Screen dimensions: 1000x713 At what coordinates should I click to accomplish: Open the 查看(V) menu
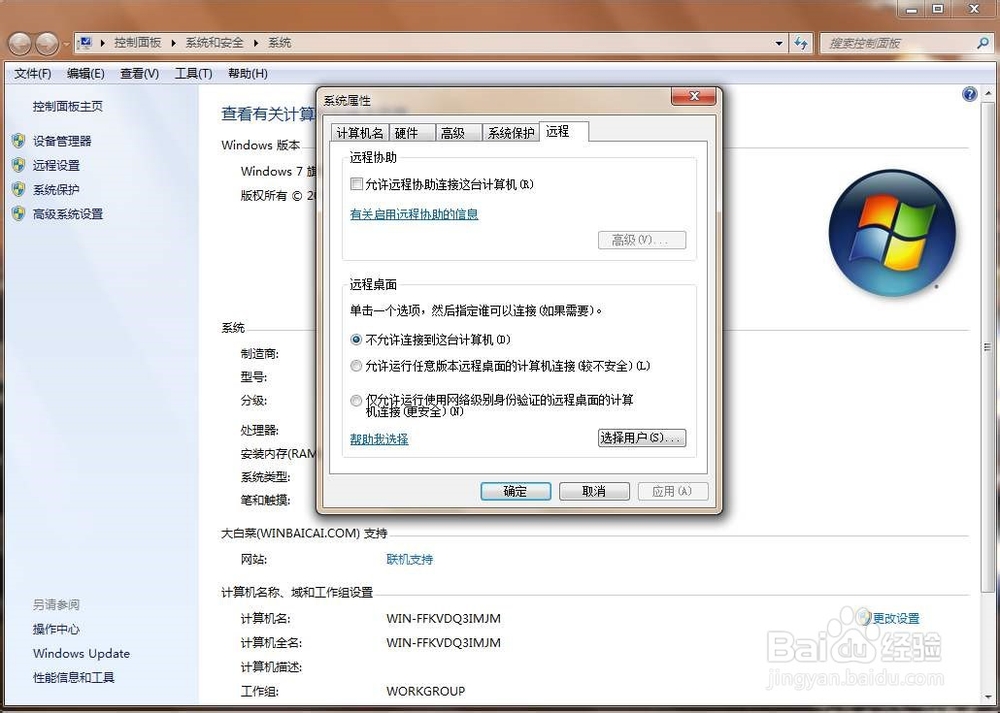(x=140, y=73)
